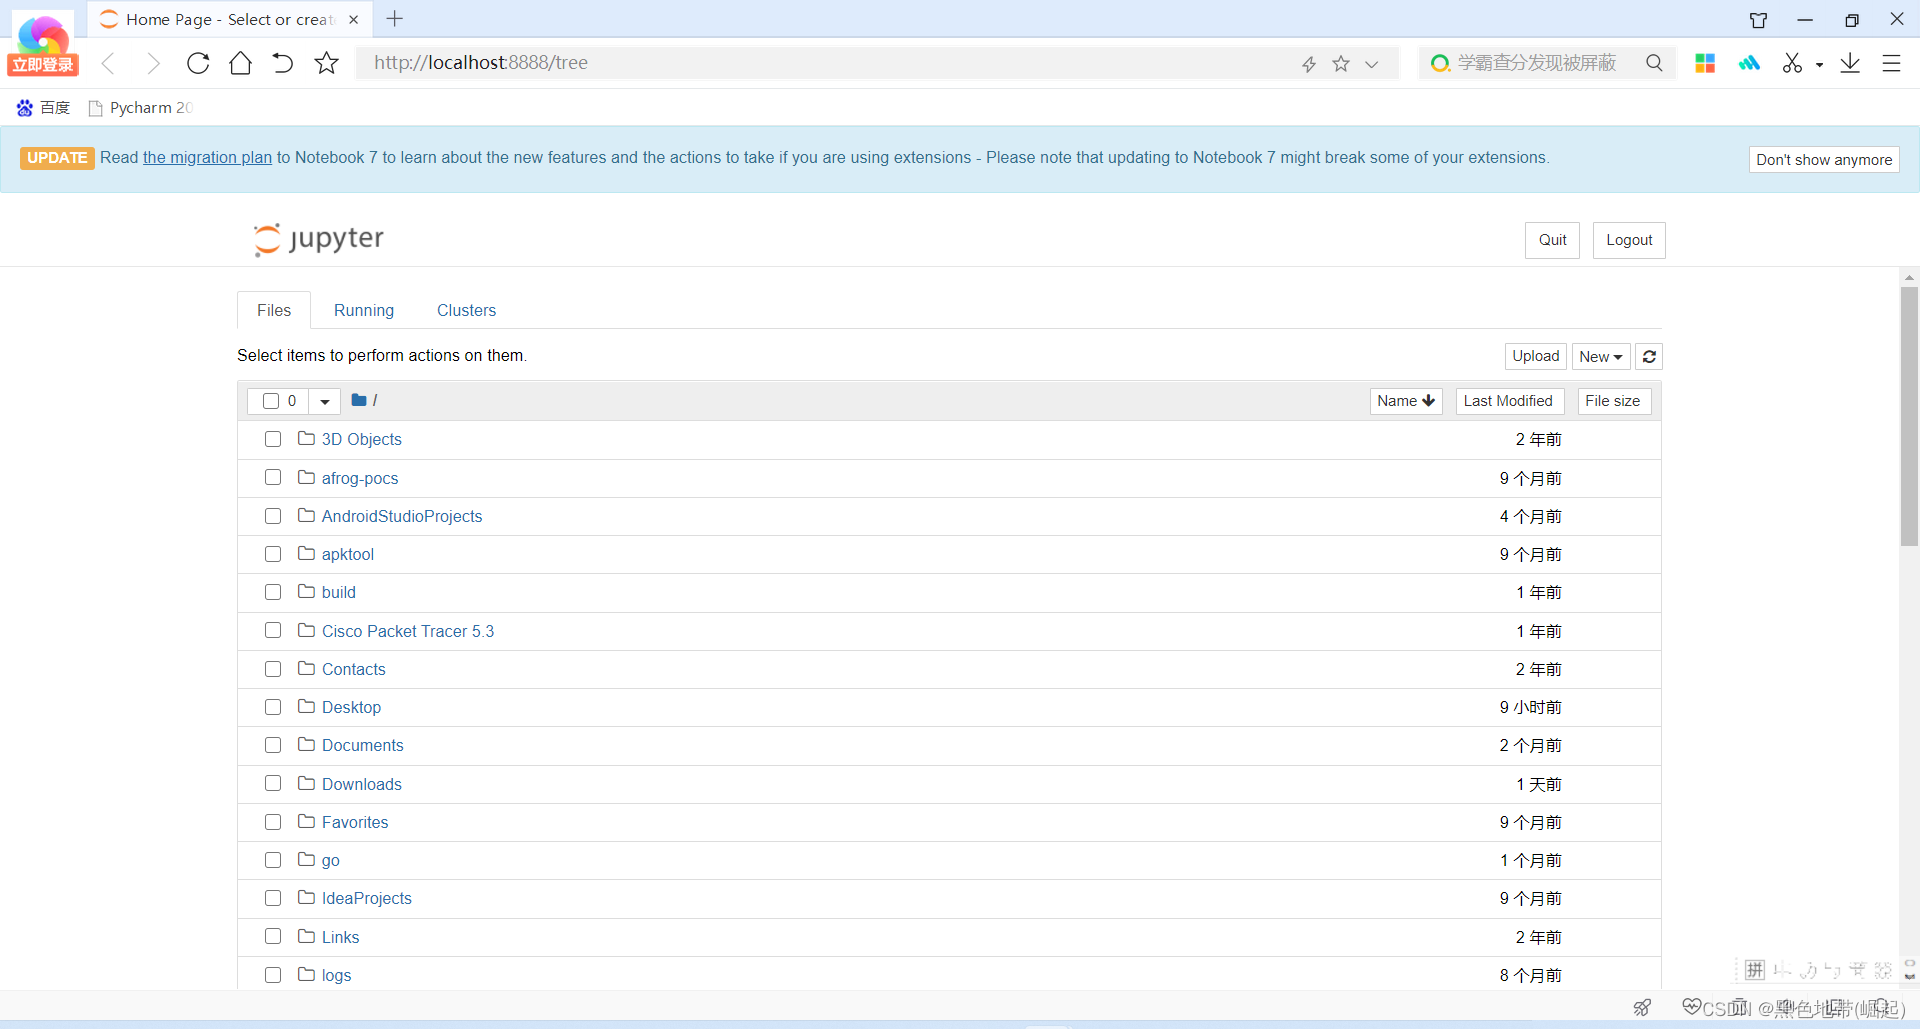Open the migration plan link
The image size is (1920, 1029).
[207, 157]
